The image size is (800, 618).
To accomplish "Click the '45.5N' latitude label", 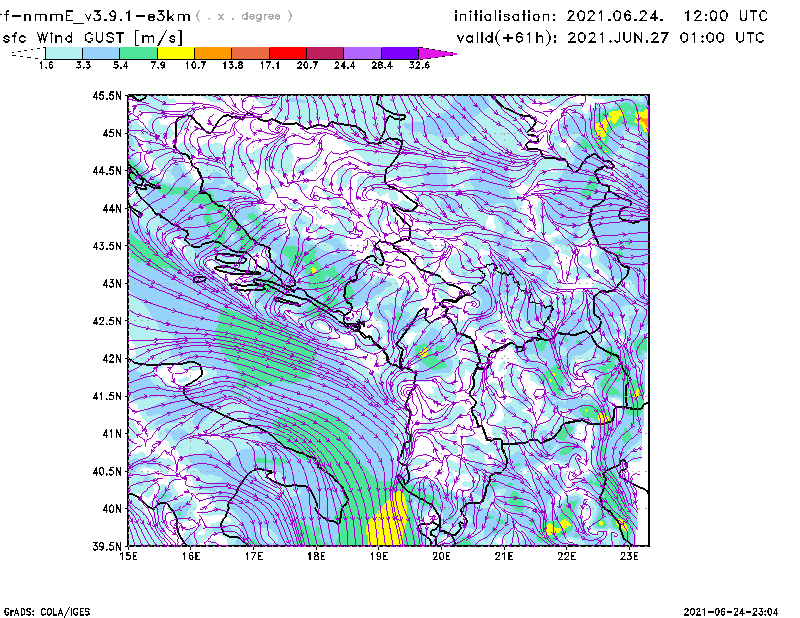I will [107, 95].
